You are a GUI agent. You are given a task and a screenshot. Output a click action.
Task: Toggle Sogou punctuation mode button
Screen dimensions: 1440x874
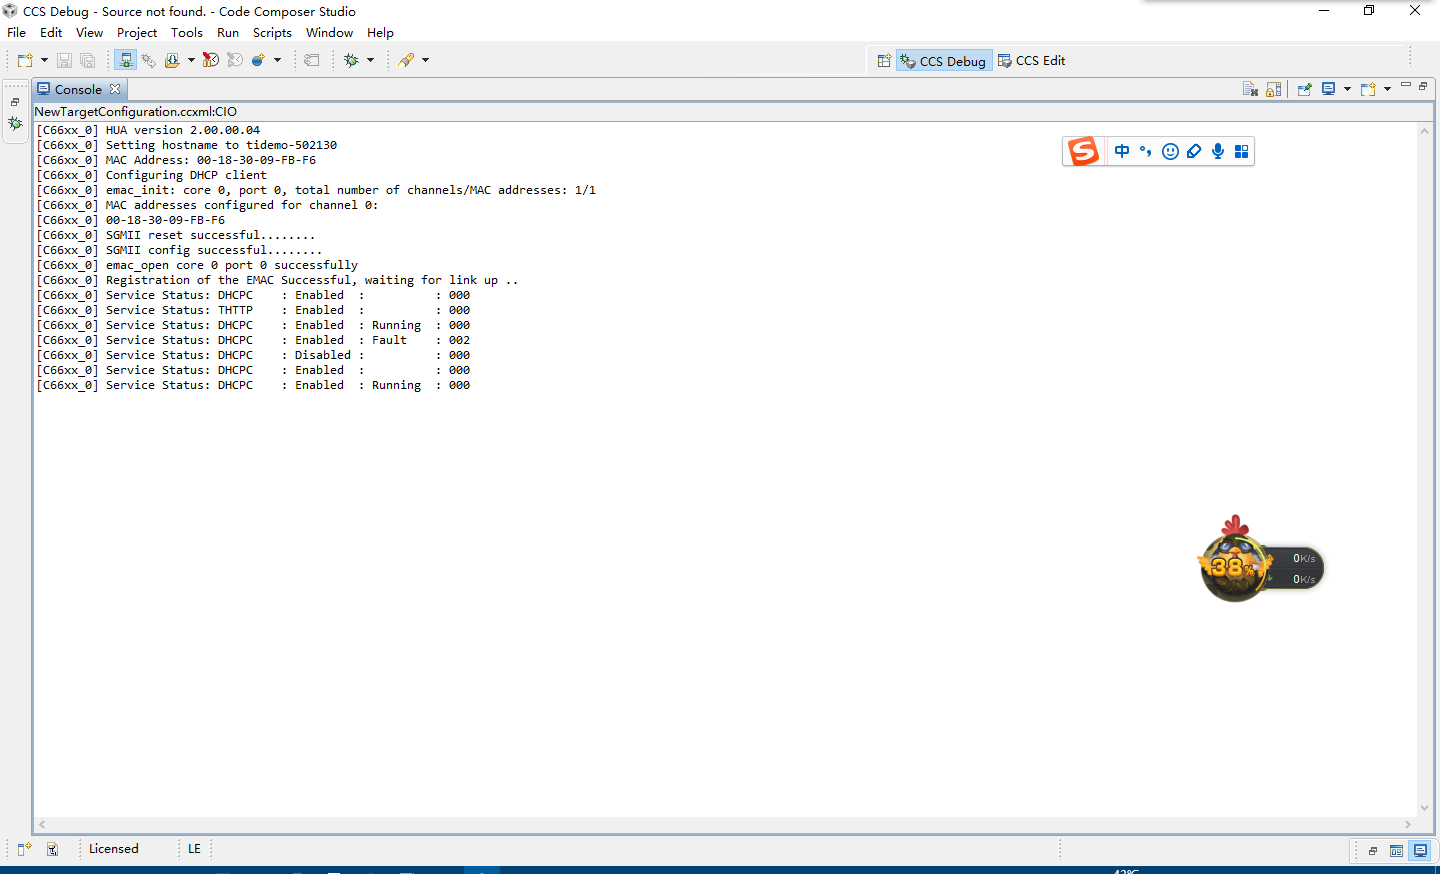click(1146, 151)
